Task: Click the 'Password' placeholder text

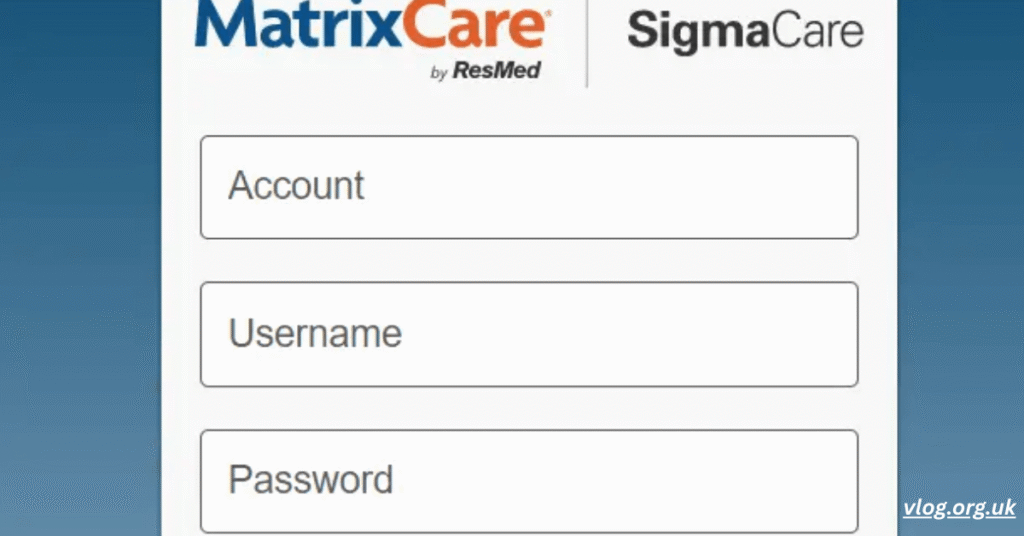Action: [x=311, y=480]
